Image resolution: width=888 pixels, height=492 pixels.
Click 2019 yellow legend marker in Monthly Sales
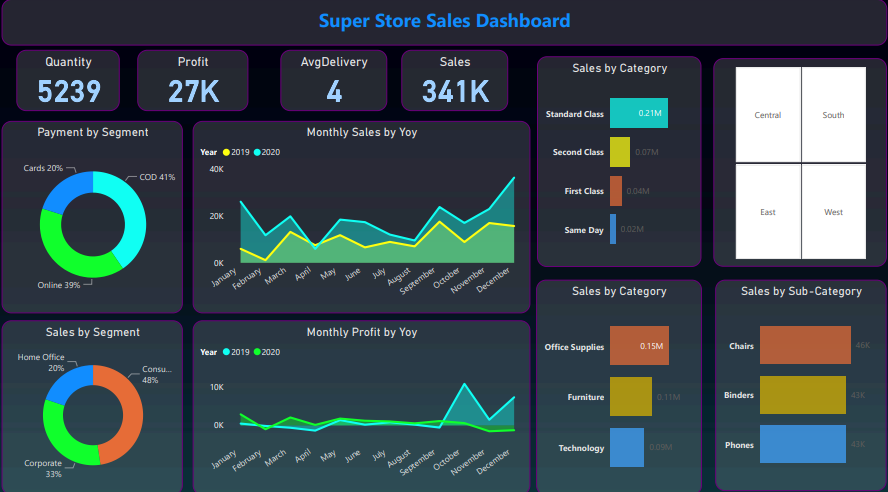pyautogui.click(x=227, y=152)
